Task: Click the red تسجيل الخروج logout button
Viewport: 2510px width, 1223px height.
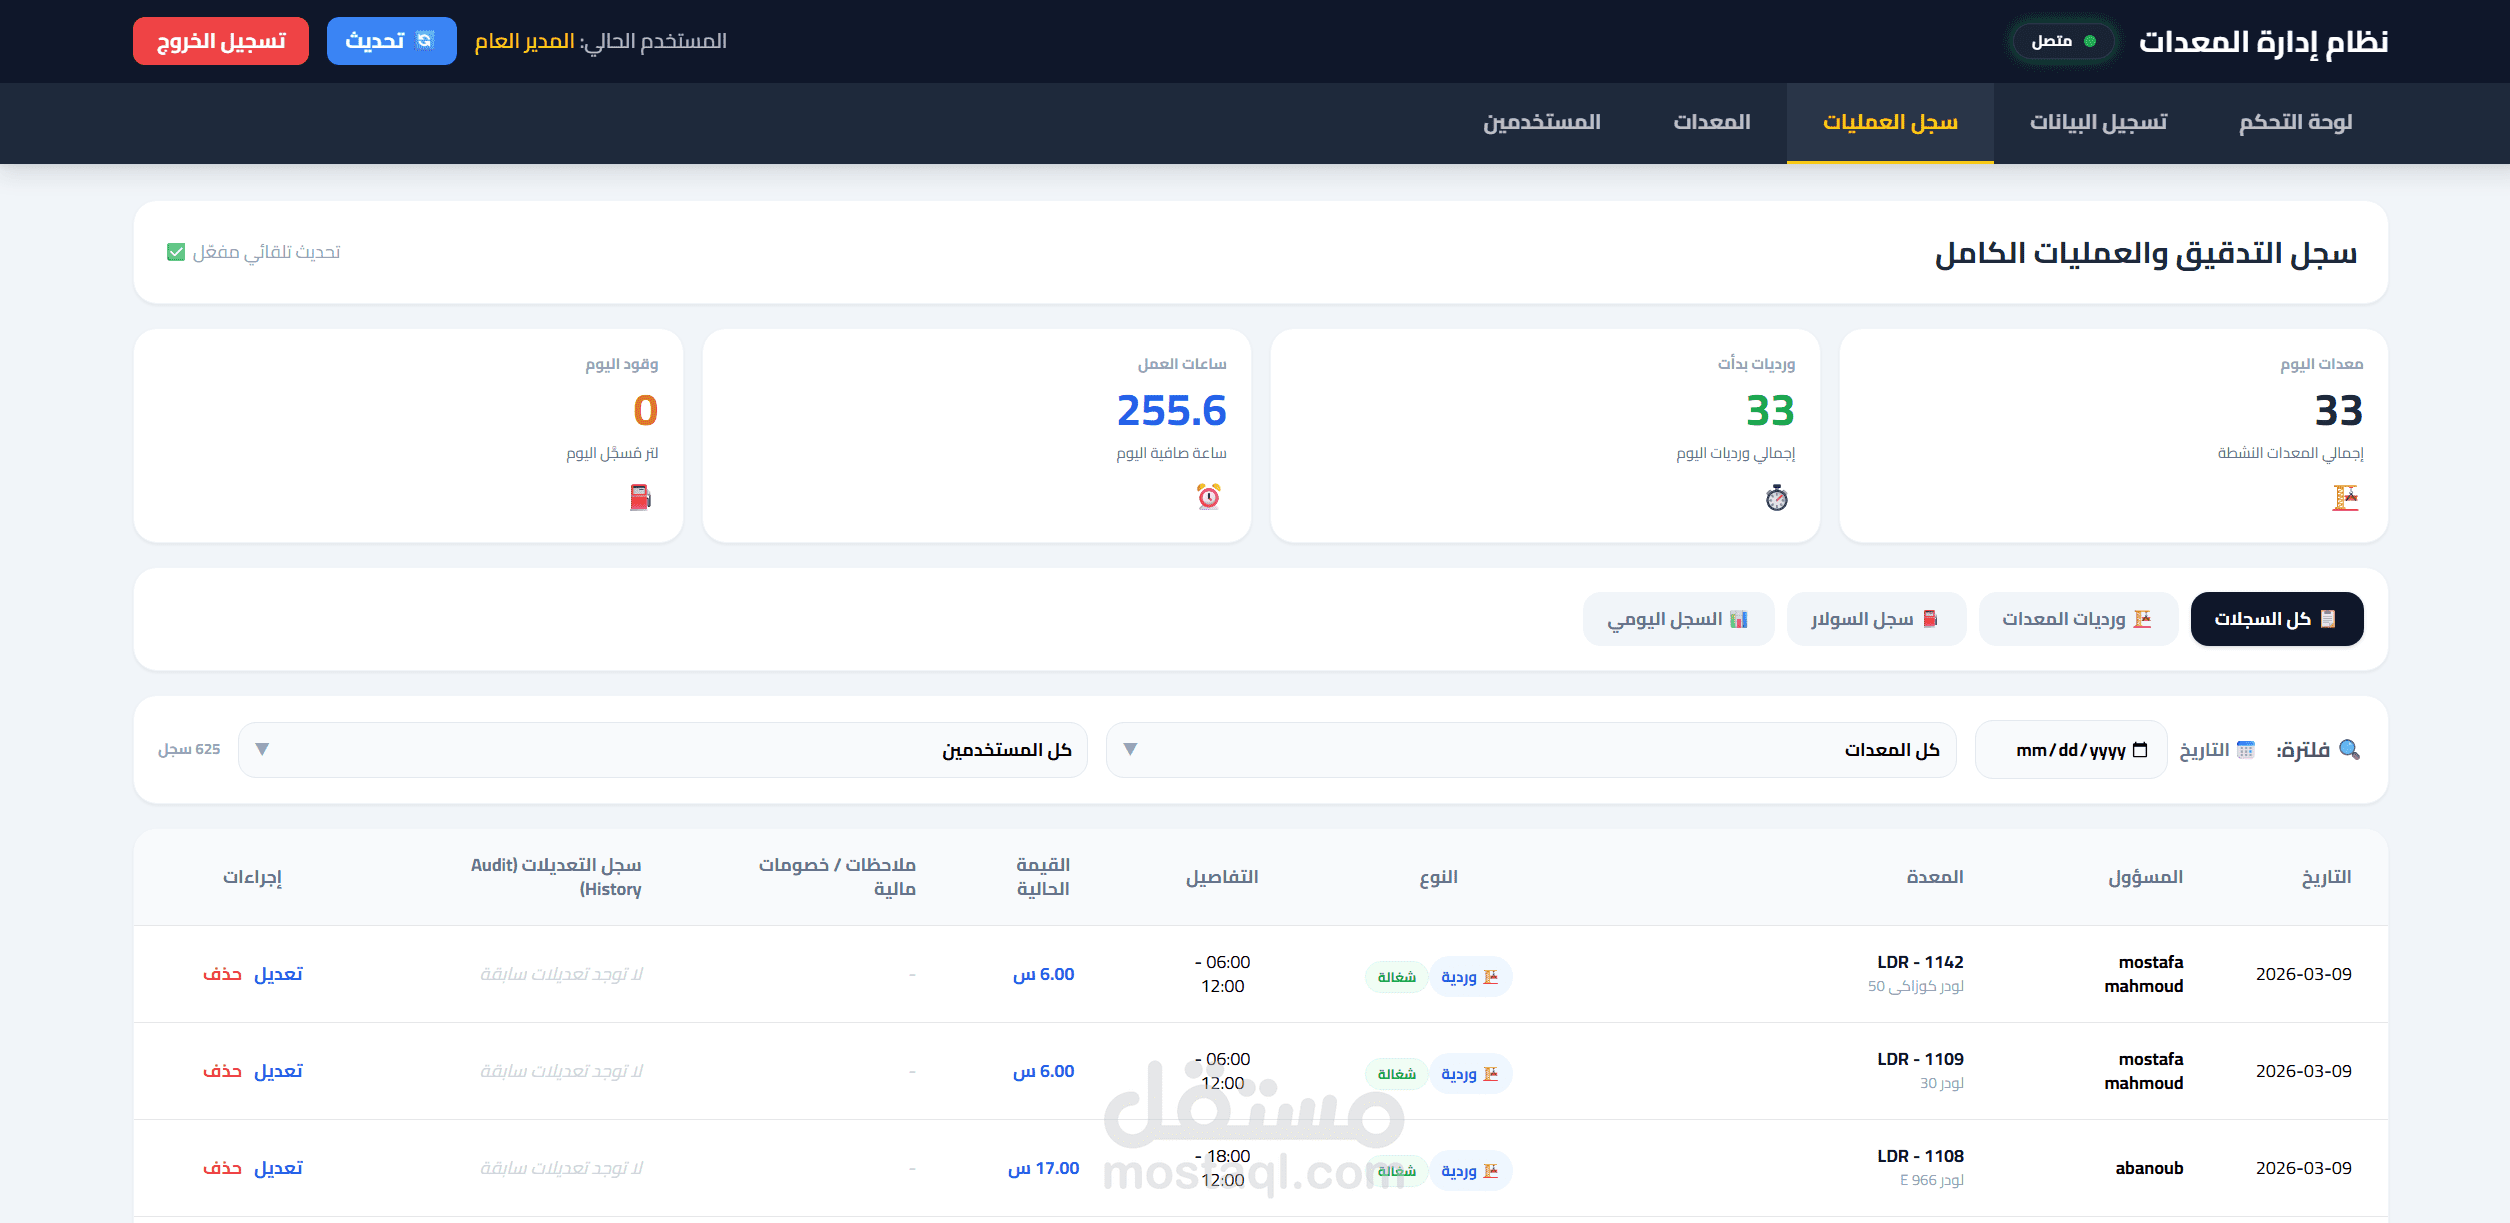Action: 221,41
